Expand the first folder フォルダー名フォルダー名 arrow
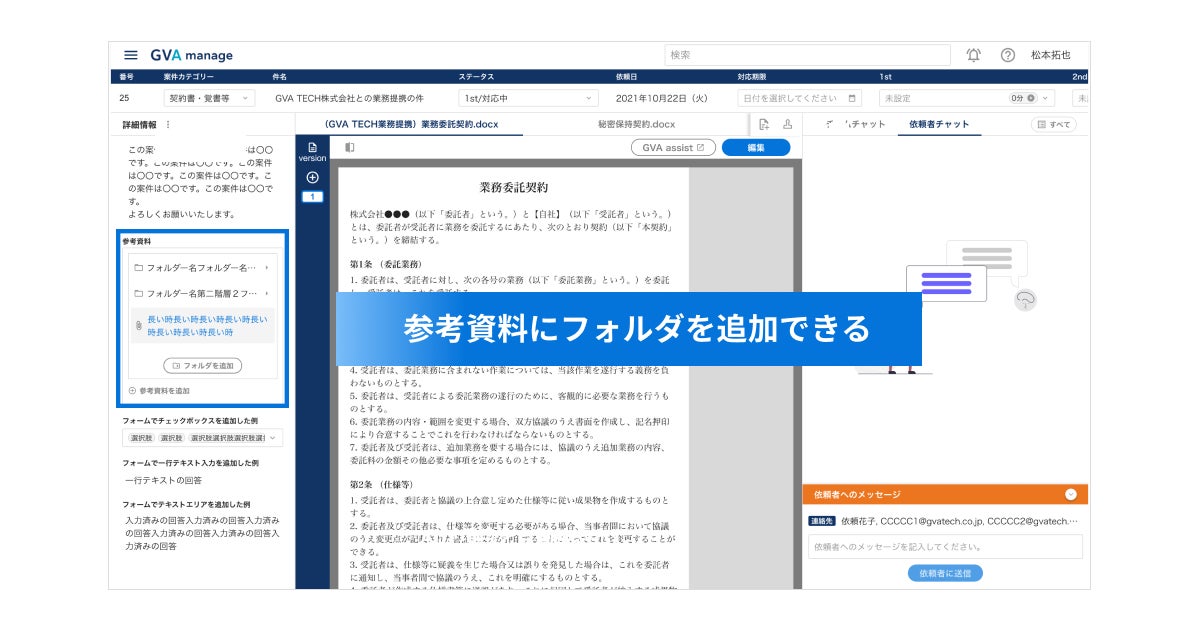 (x=267, y=268)
